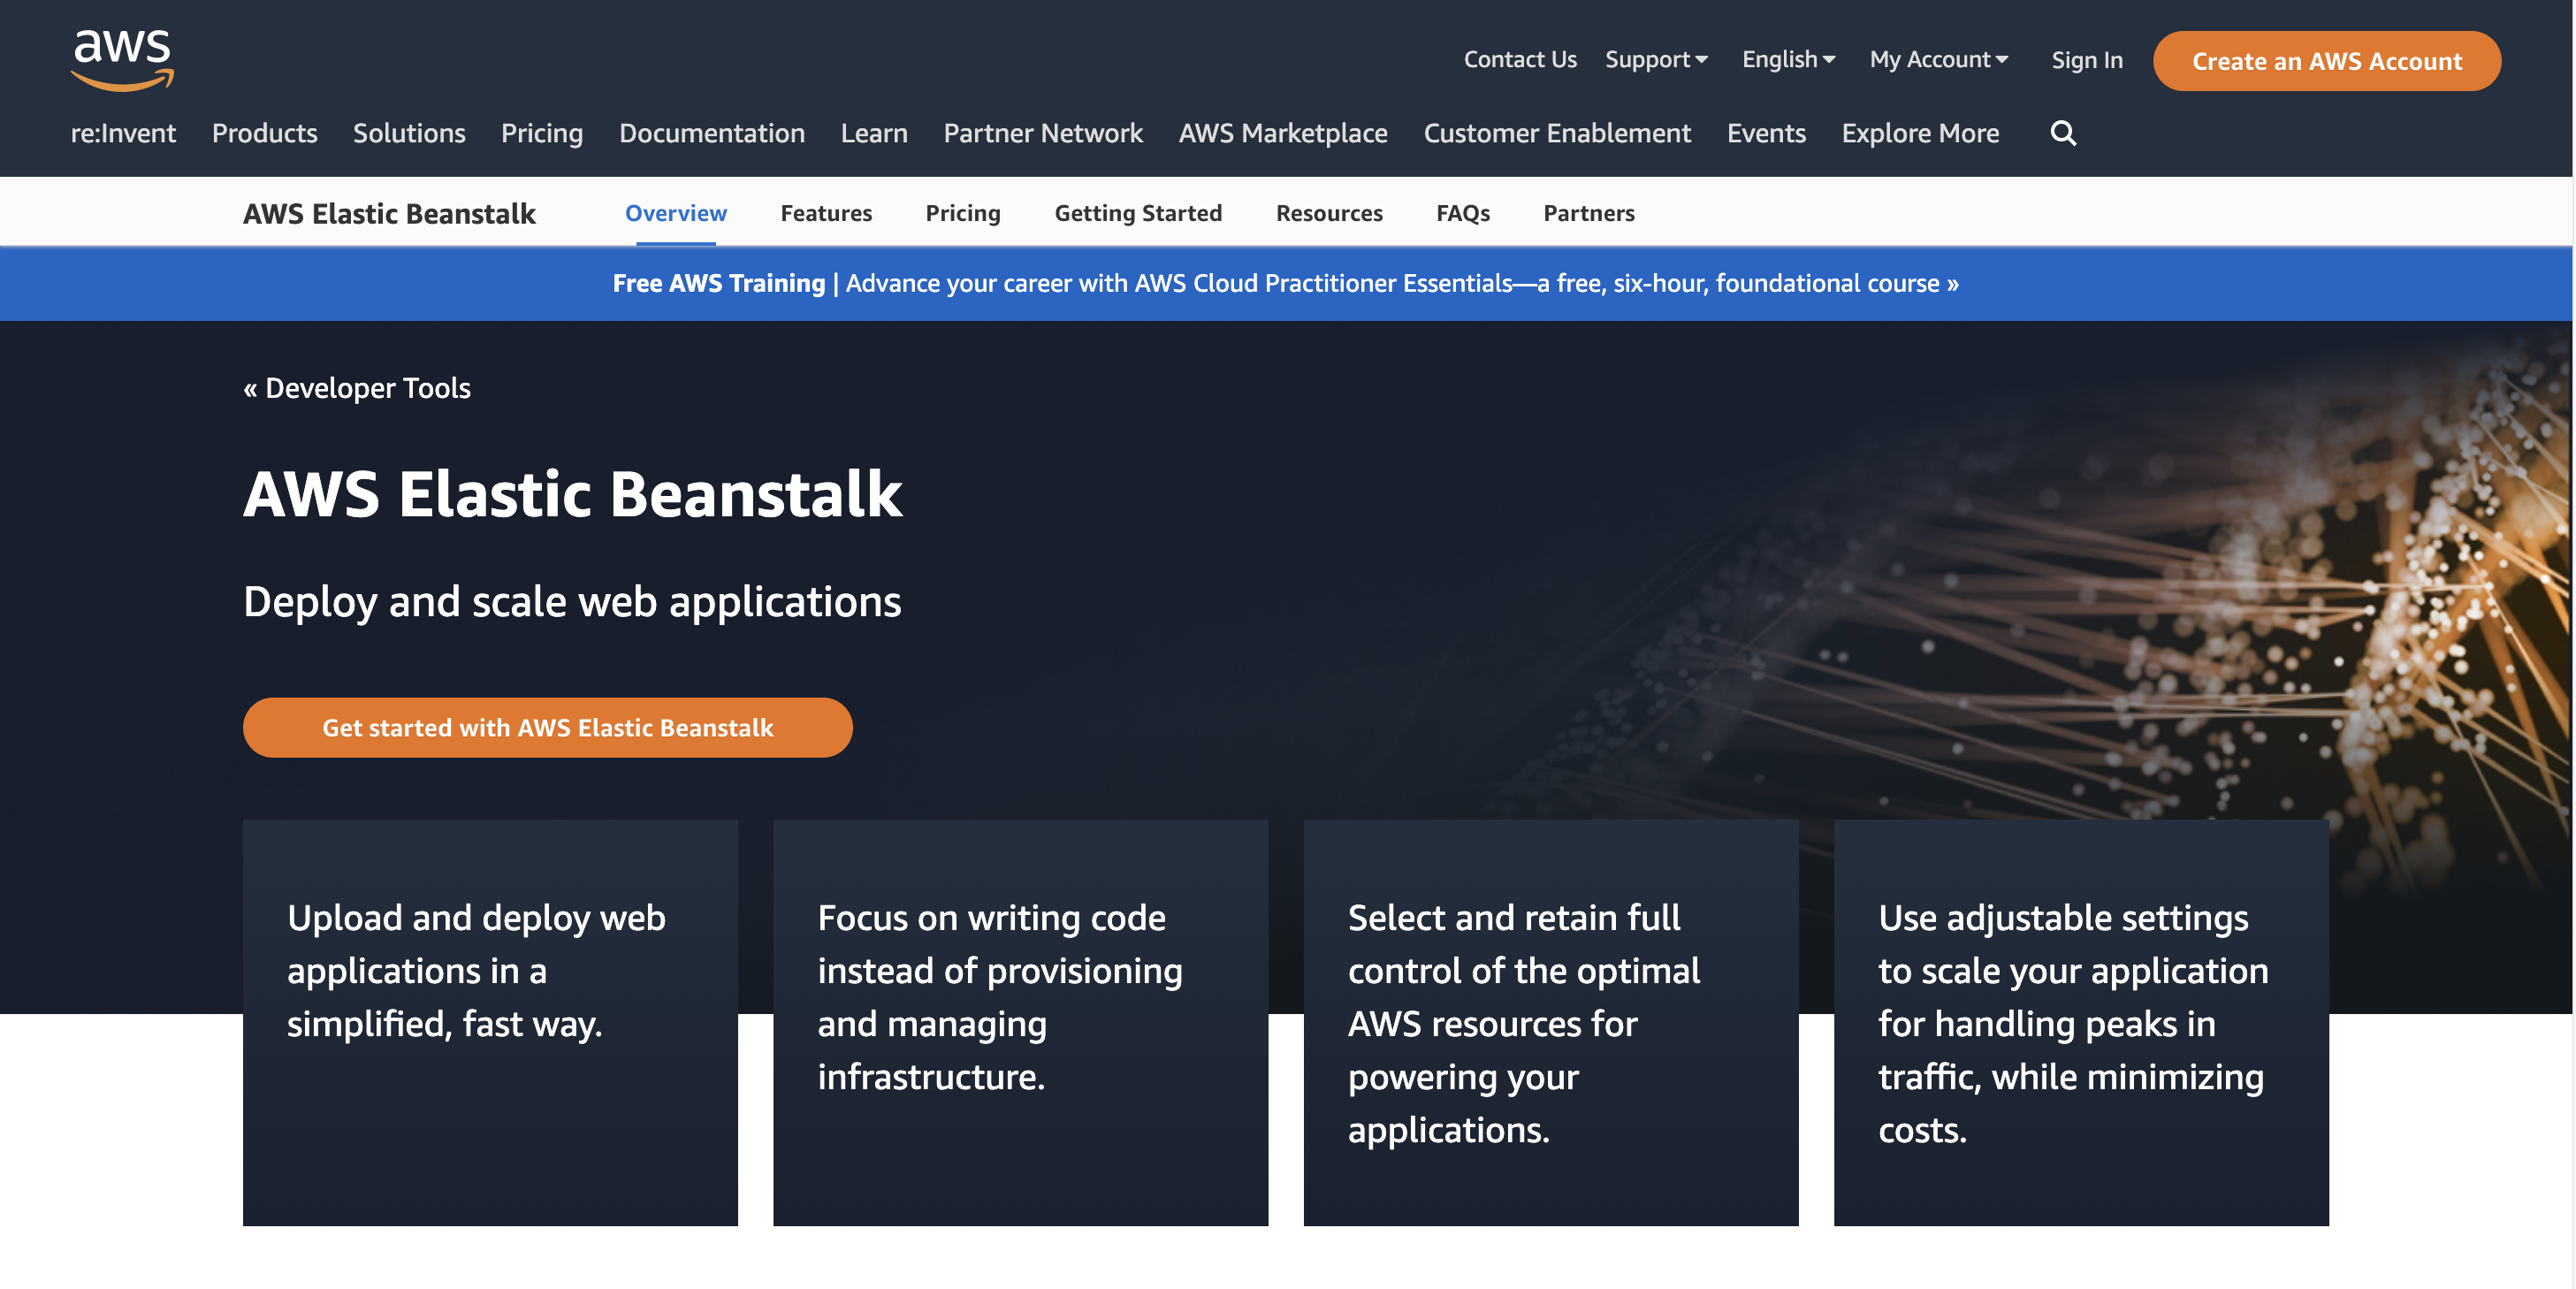
Task: Click the AWS logo in the top left
Action: tap(123, 59)
